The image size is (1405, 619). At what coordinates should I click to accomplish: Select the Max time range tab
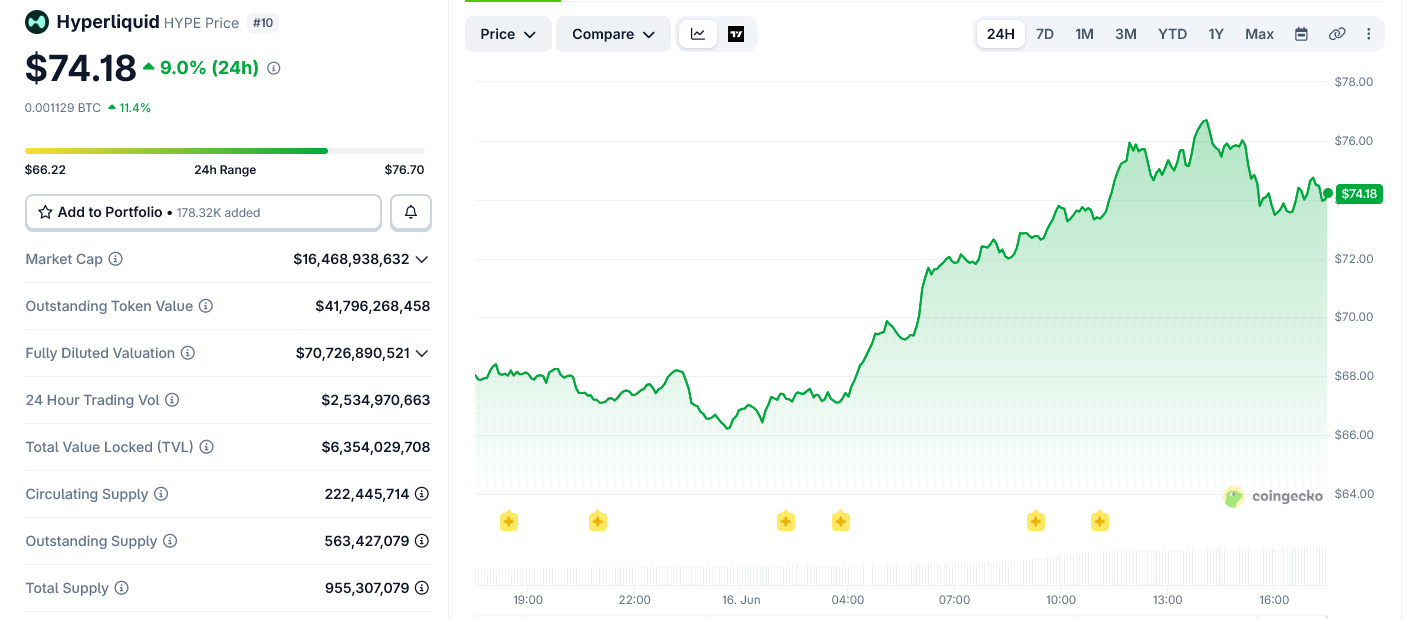1259,34
